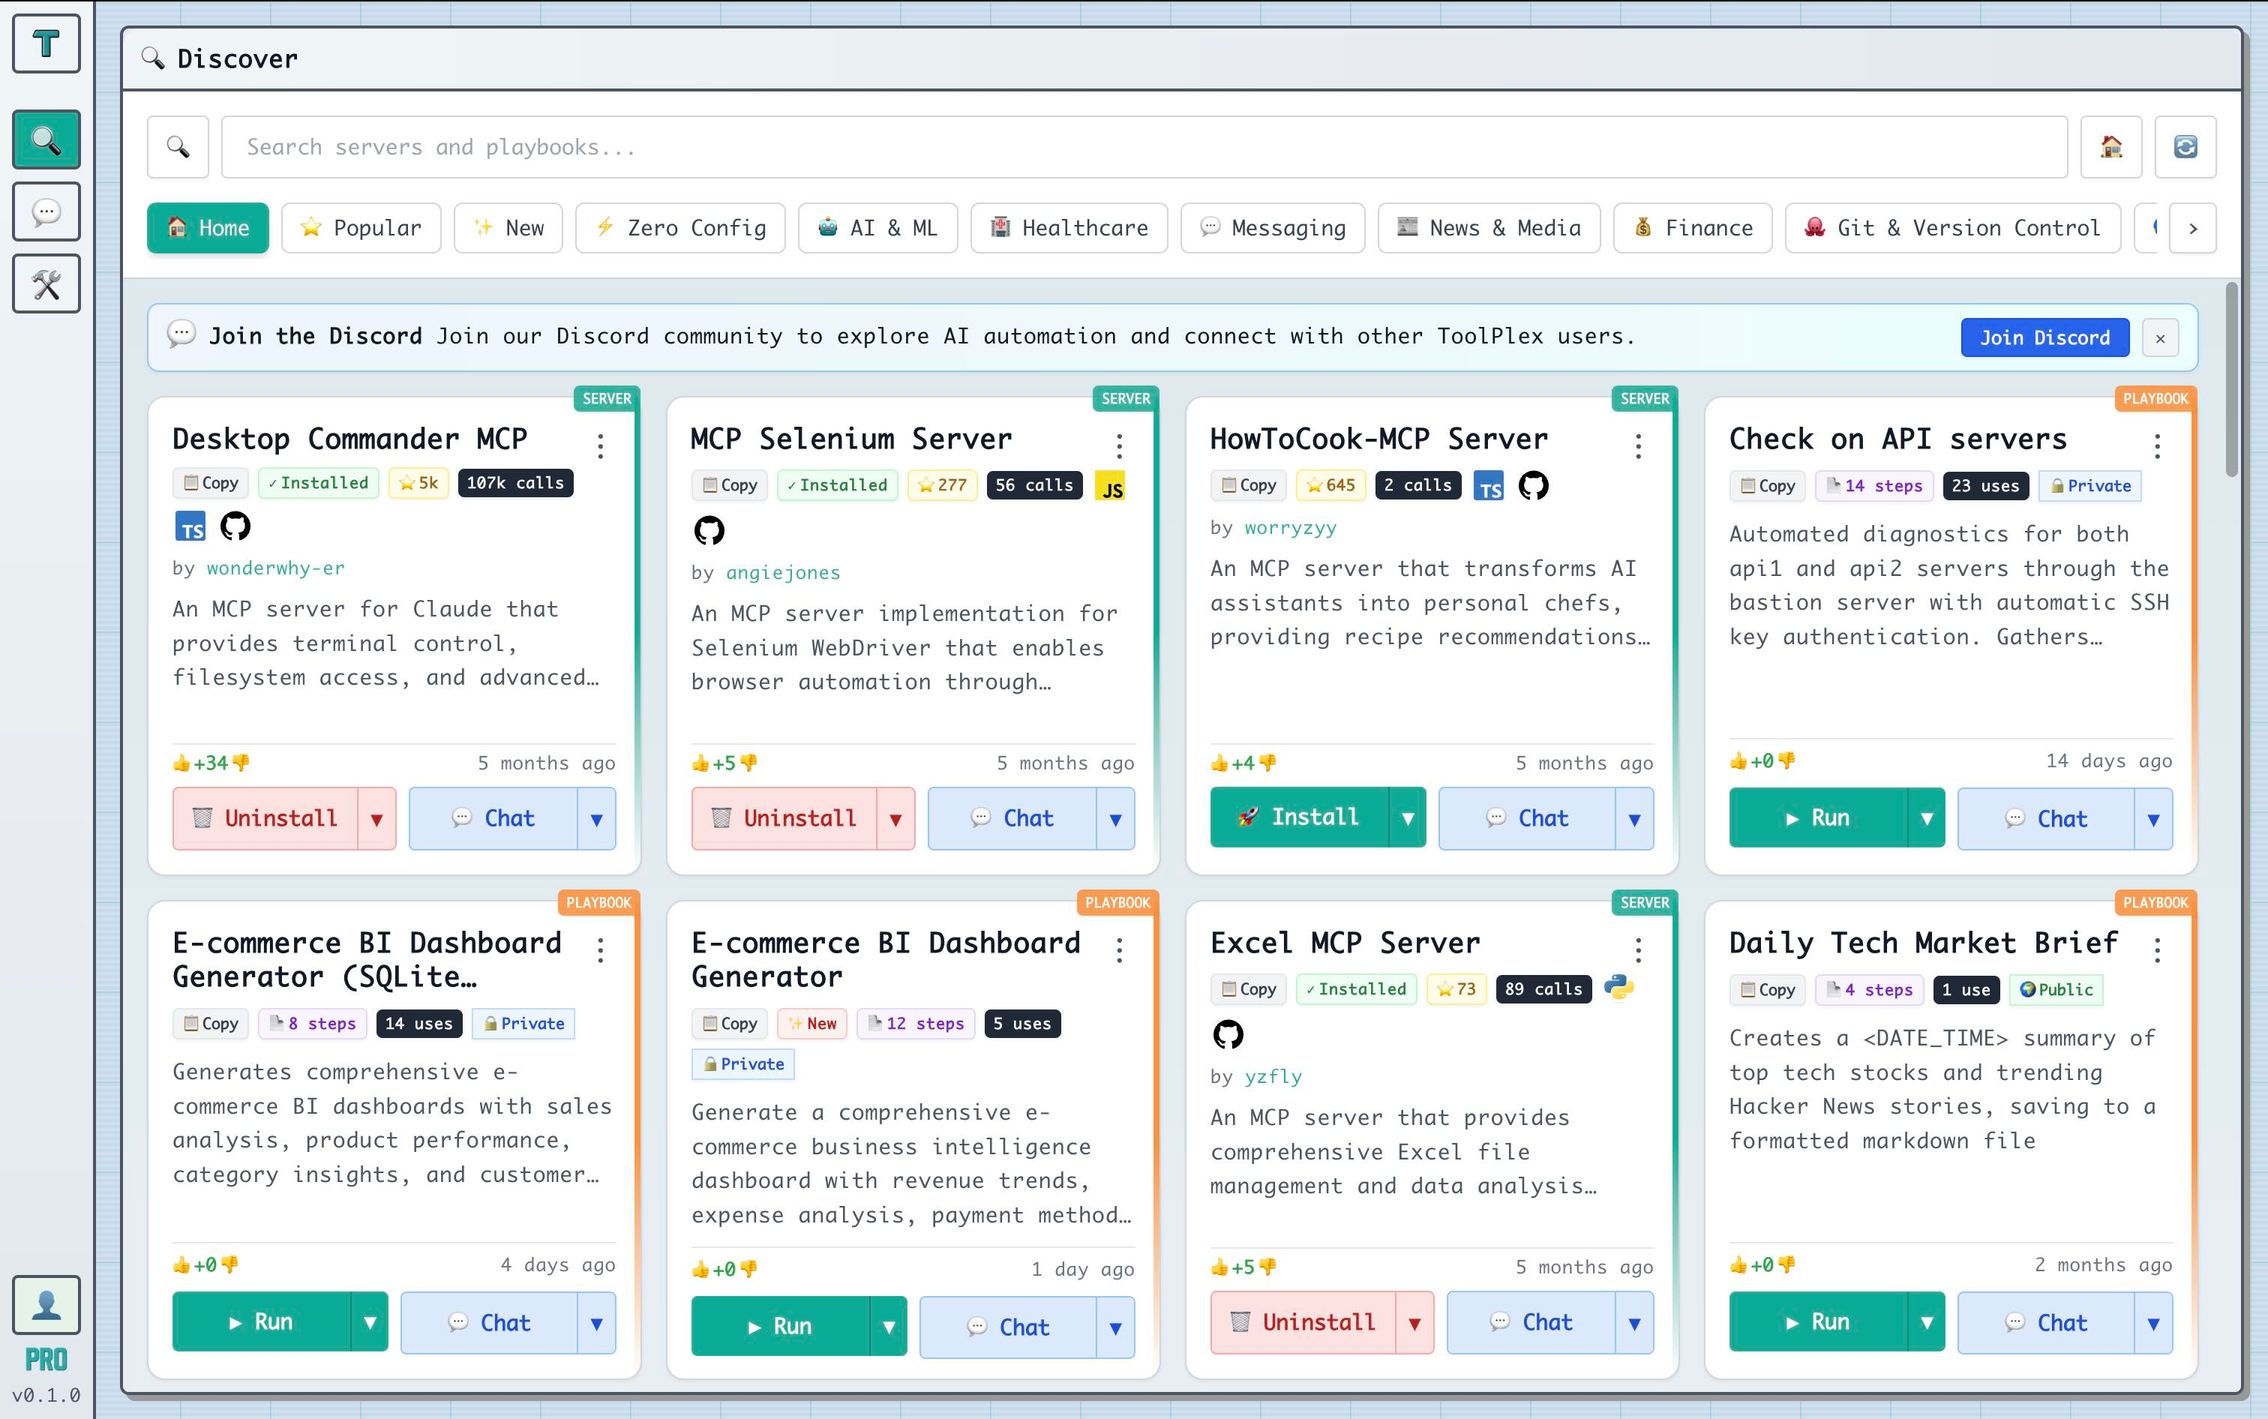Viewport: 2268px width, 1419px height.
Task: Open angiejones author profile link
Action: (x=784, y=572)
